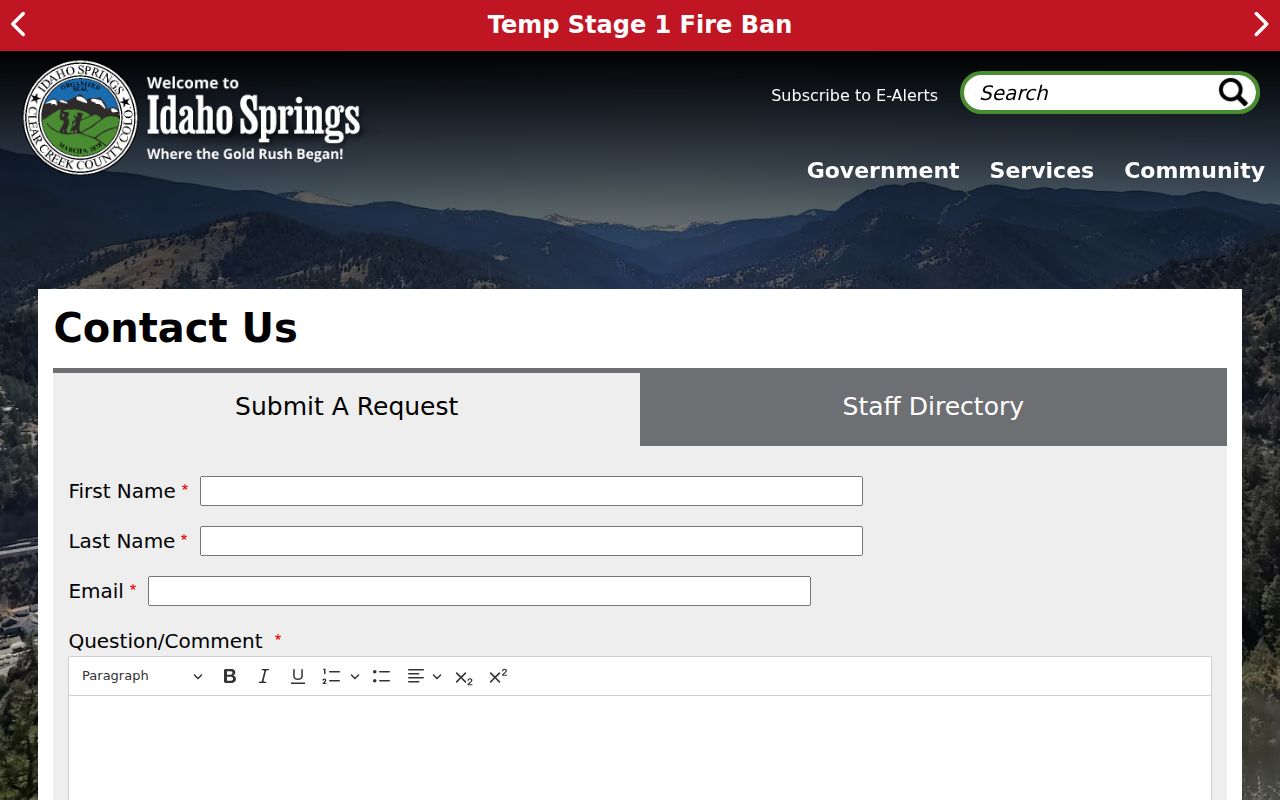Open the Government menu
1280x800 pixels.
883,170
